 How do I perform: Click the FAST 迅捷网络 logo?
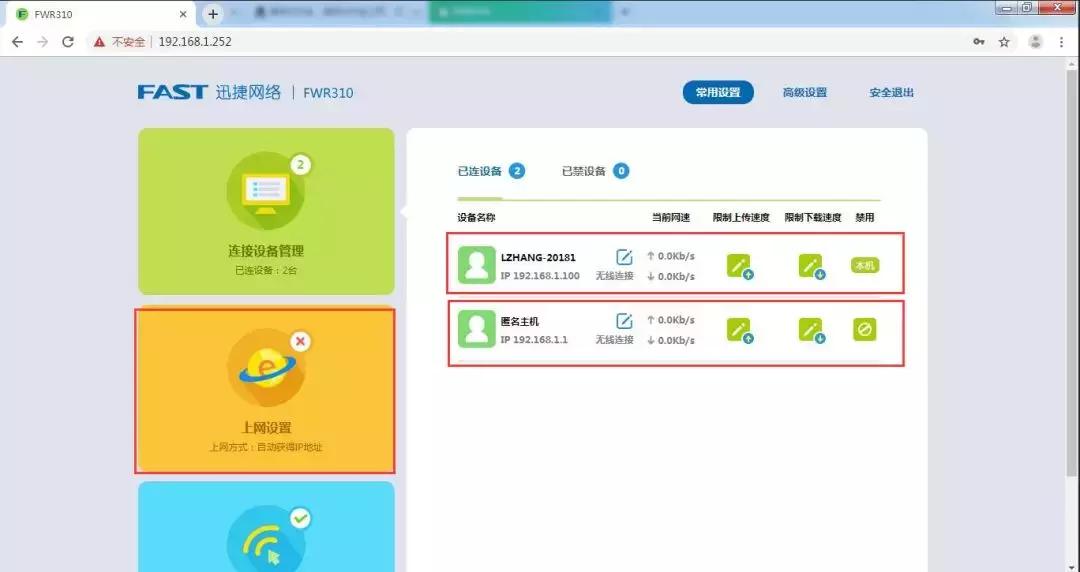pyautogui.click(x=209, y=92)
